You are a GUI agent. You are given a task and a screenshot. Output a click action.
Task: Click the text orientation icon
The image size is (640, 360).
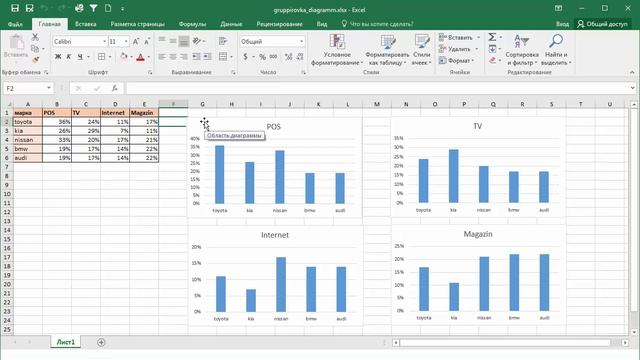point(197,41)
